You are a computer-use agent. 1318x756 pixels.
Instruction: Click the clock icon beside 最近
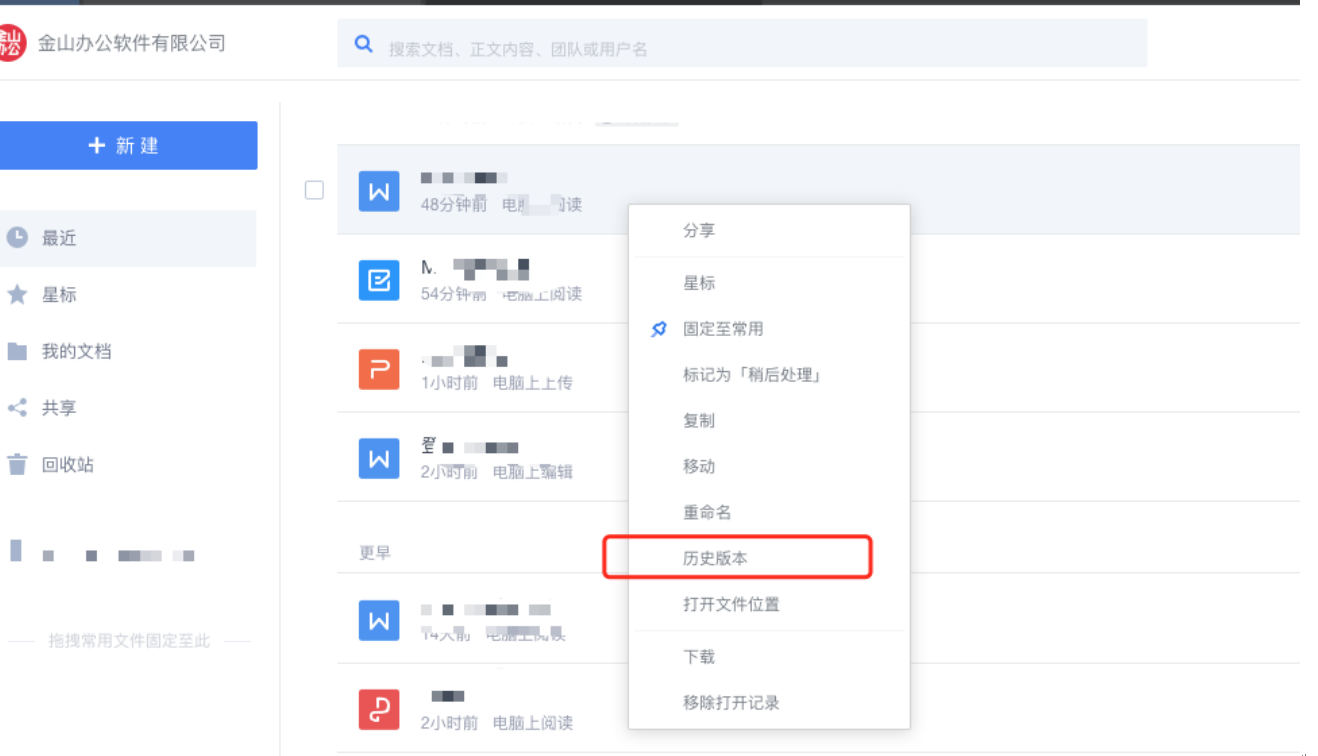(17, 237)
